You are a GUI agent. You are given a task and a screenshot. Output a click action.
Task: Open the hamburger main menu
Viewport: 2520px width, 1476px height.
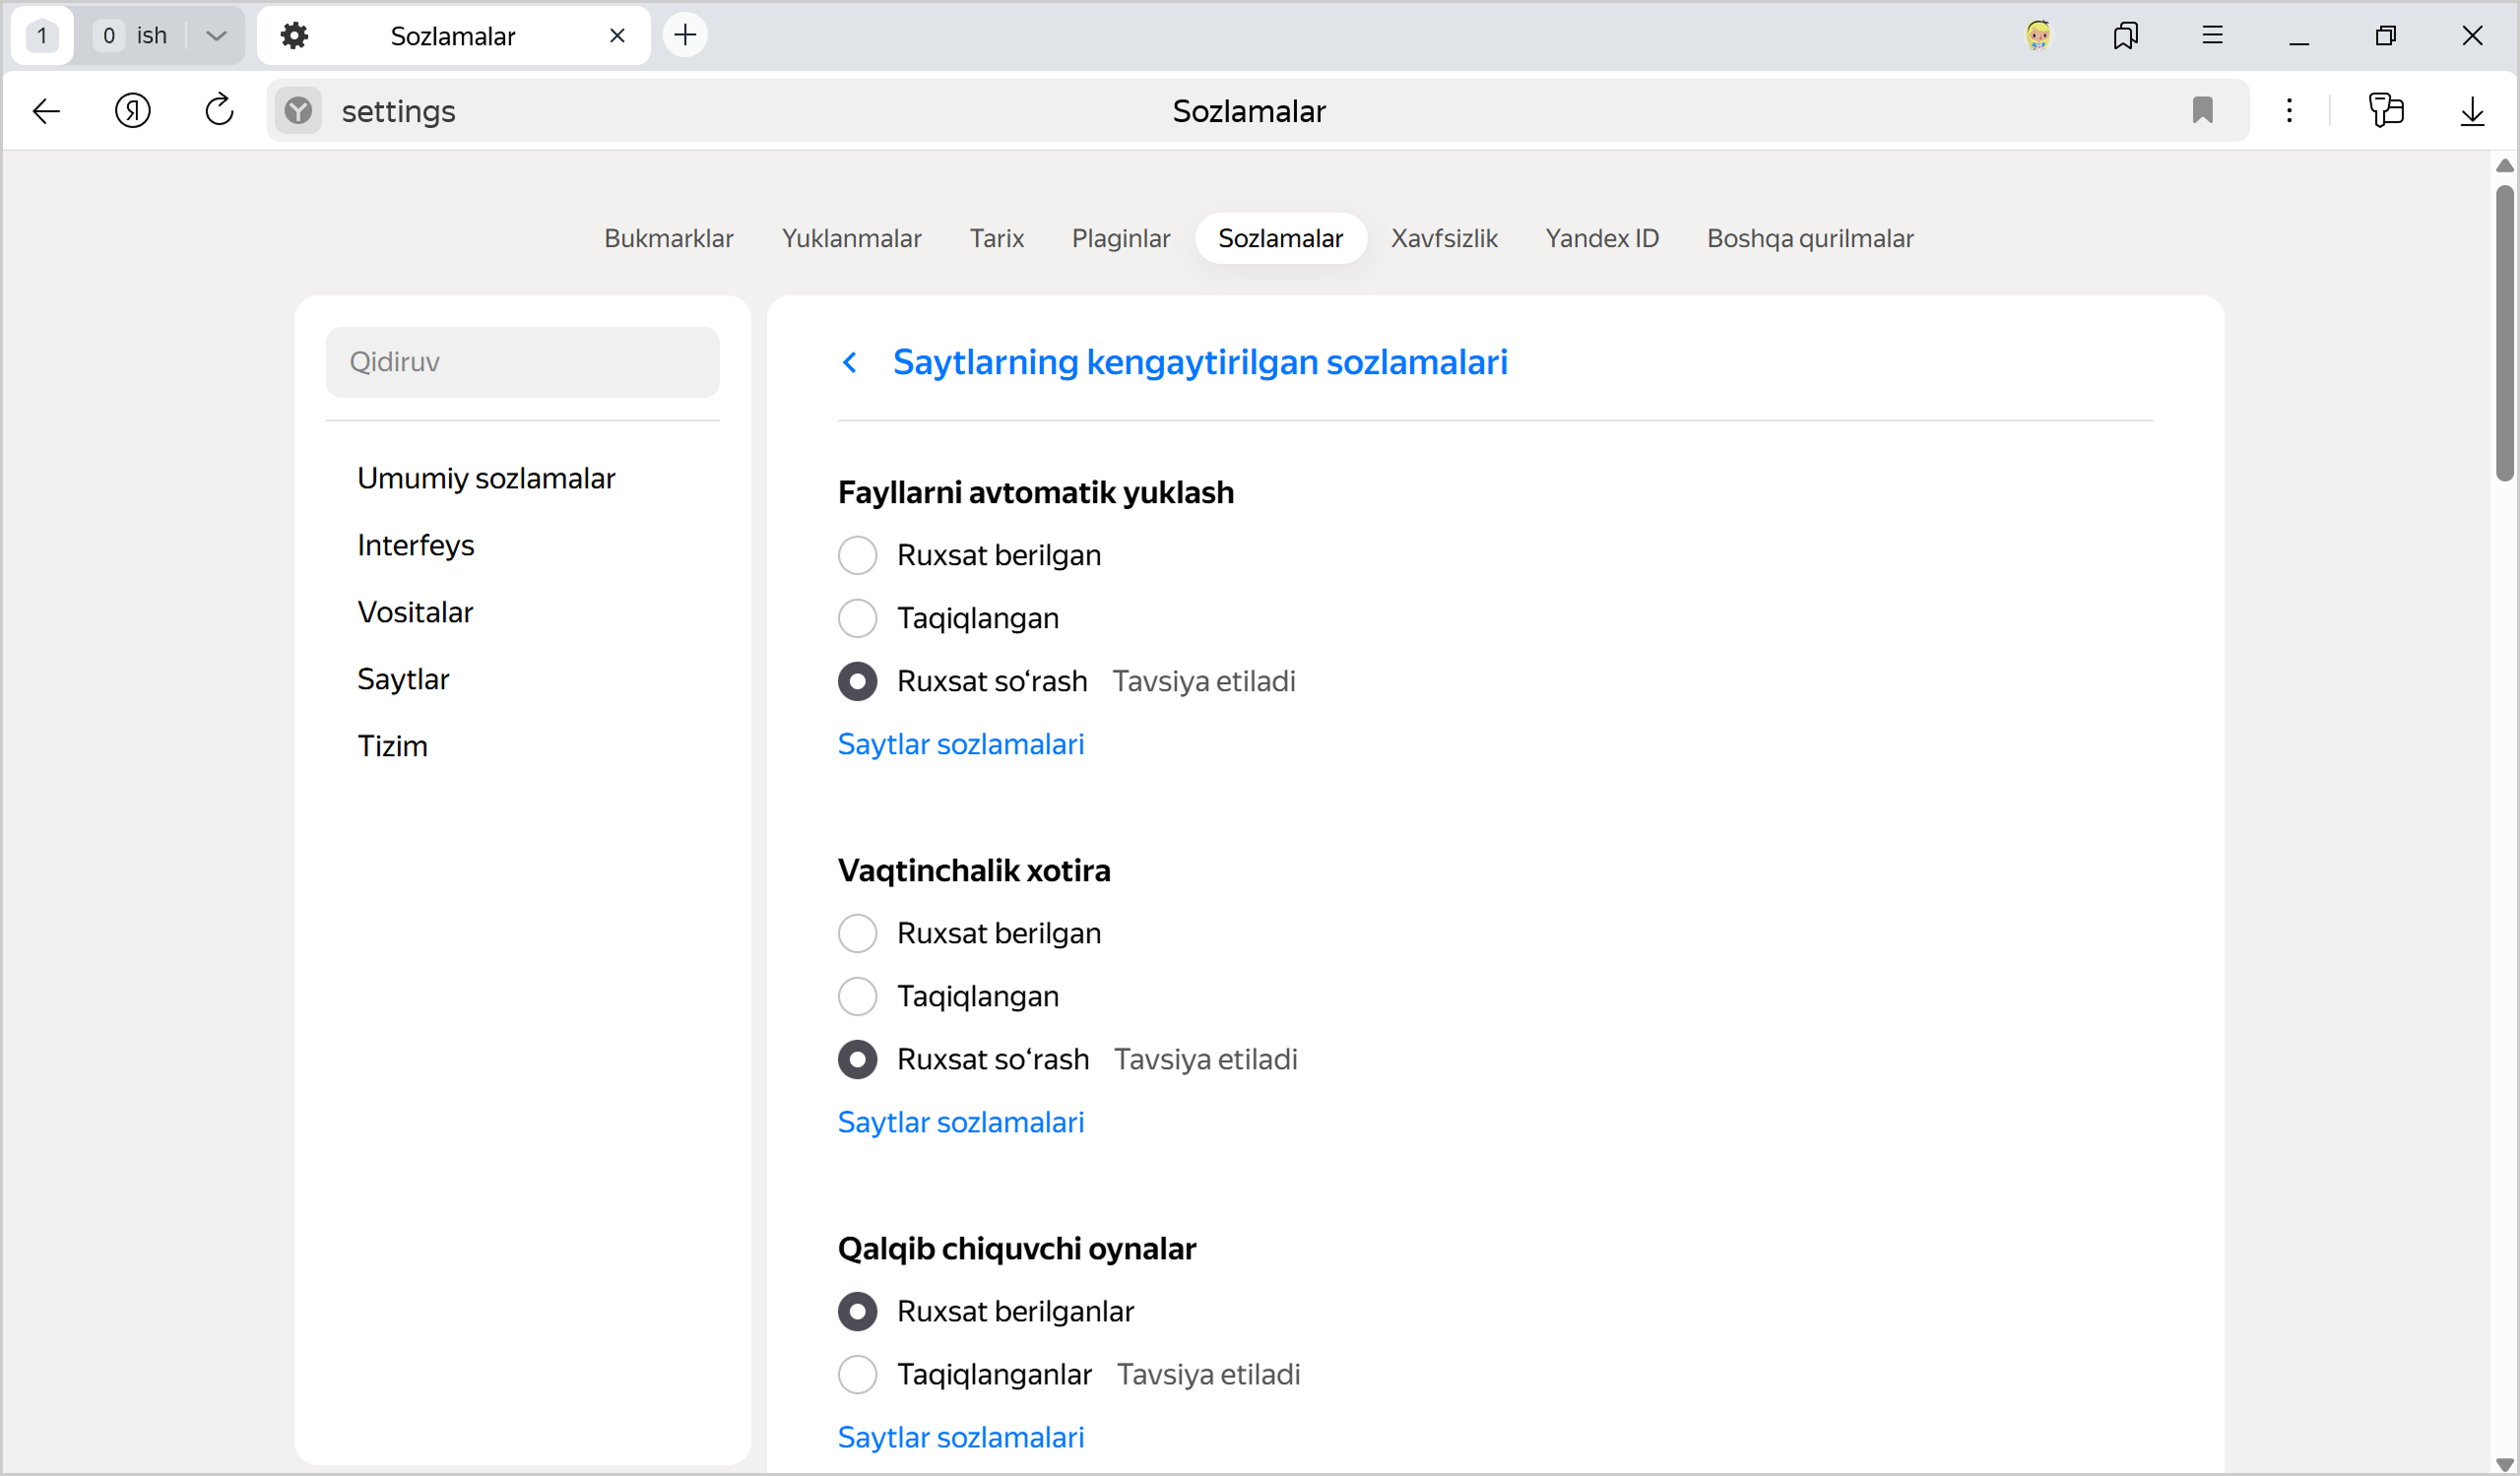[x=2212, y=36]
